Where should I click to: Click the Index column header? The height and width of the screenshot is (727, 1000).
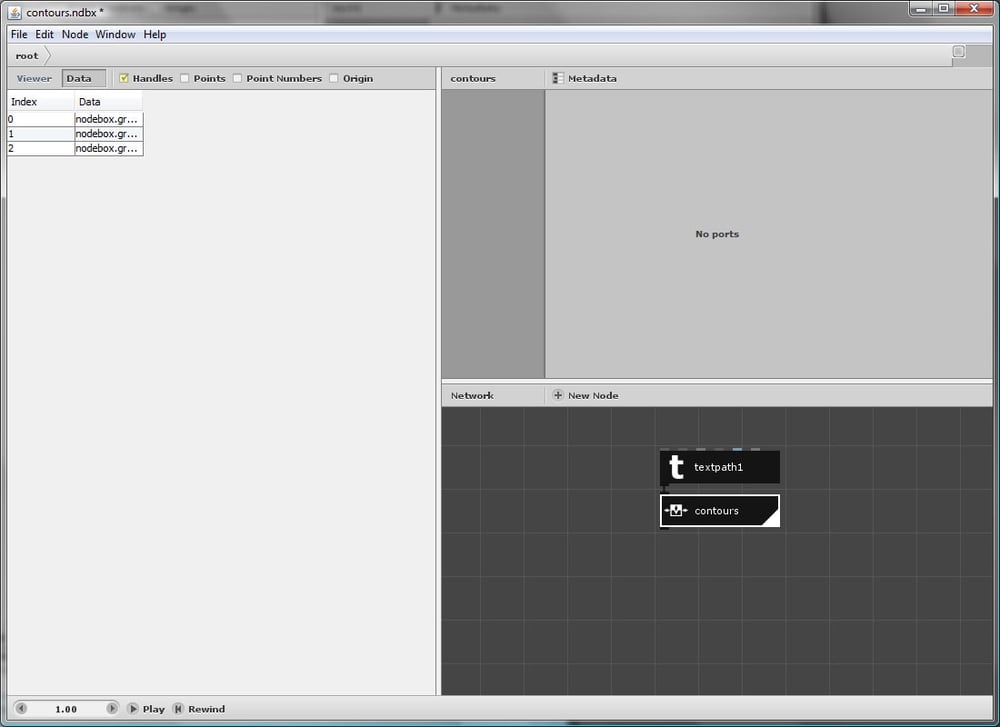pos(41,102)
